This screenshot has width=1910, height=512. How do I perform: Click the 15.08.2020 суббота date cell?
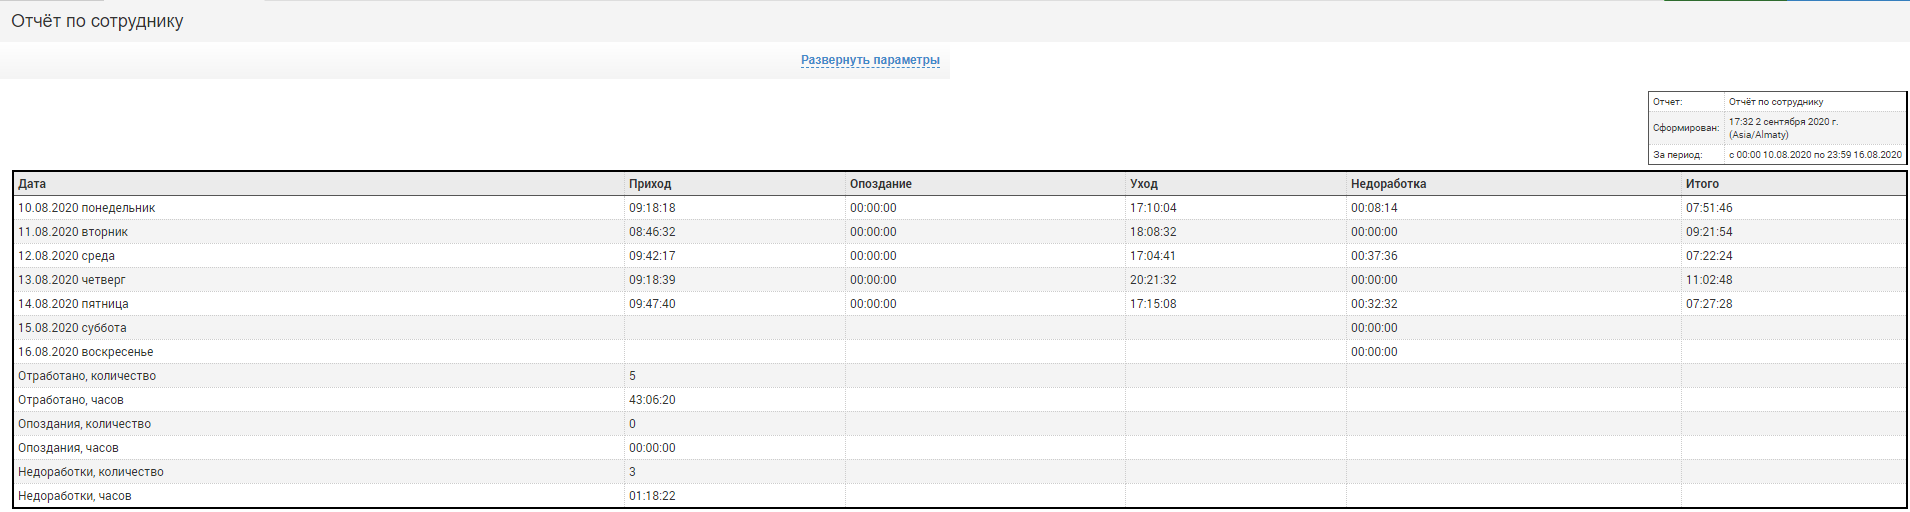coord(72,328)
